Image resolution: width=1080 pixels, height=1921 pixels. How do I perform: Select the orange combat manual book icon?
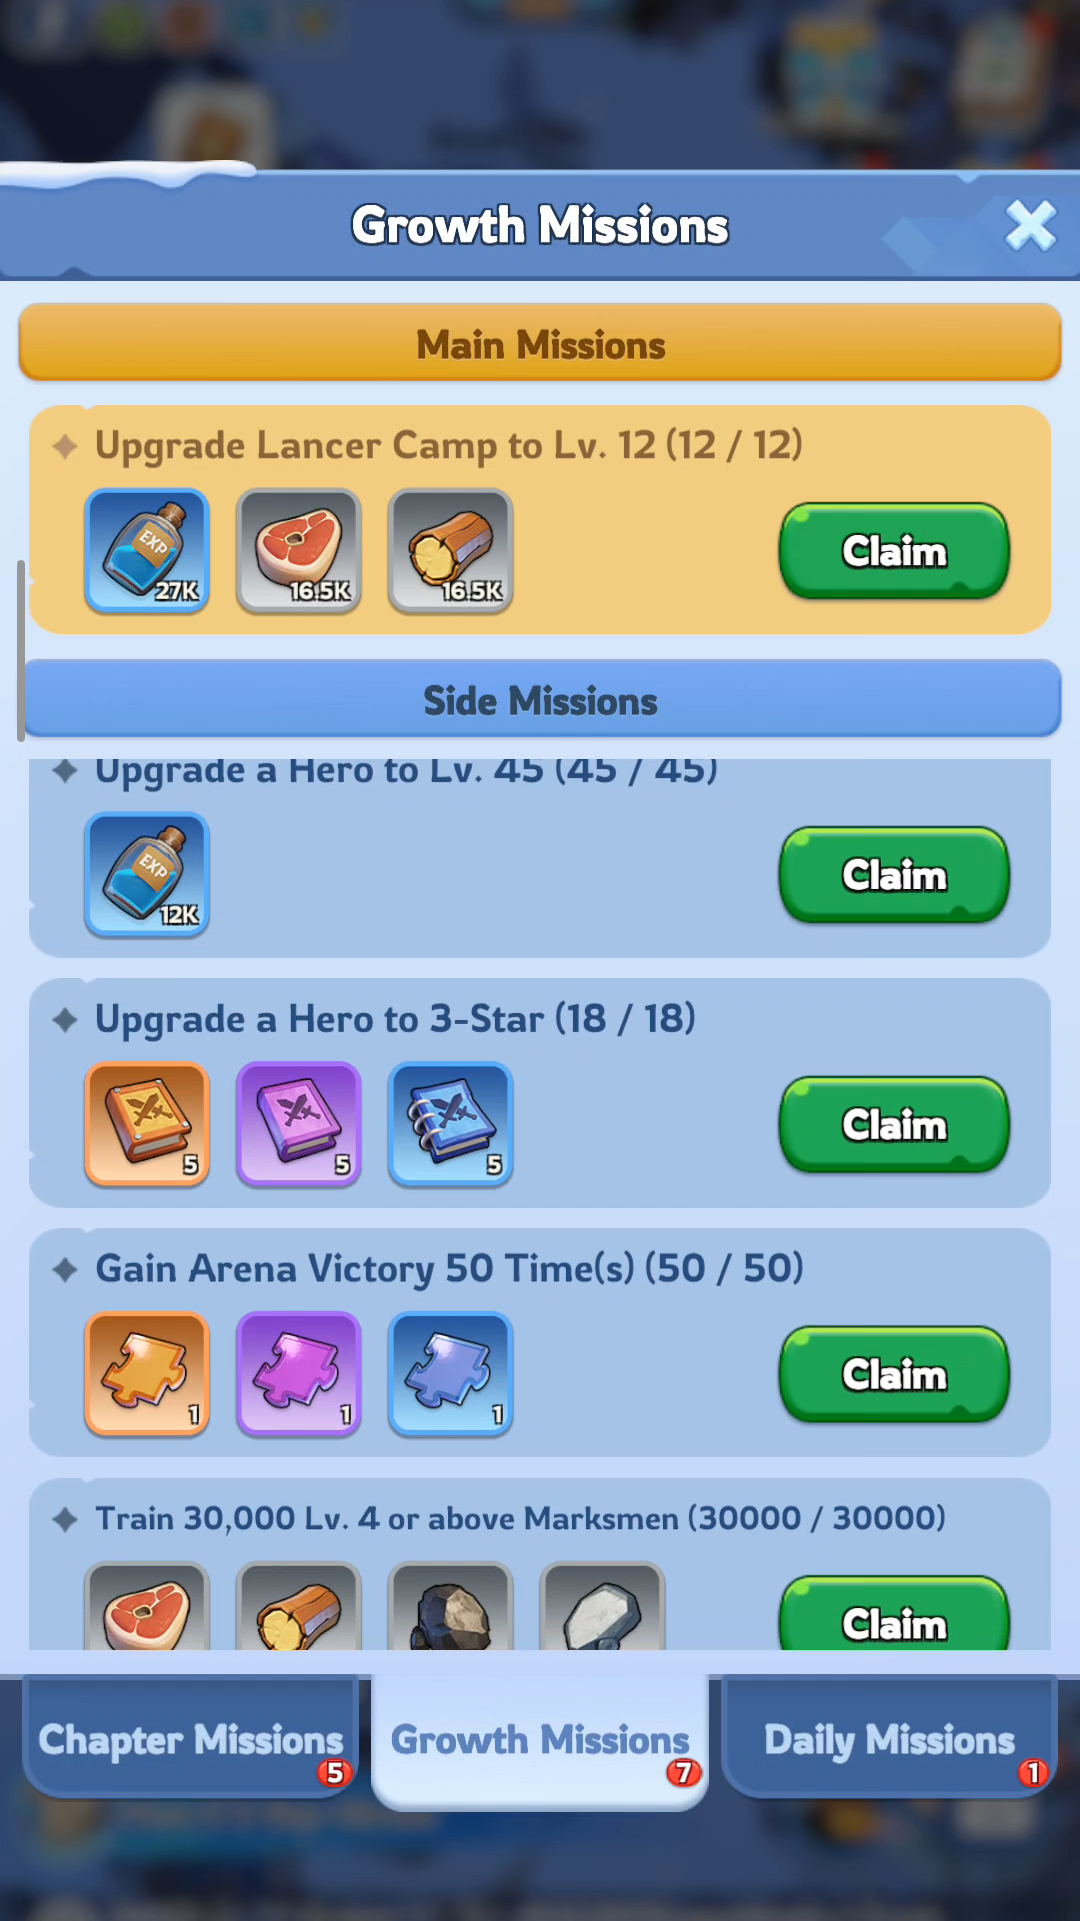147,1125
